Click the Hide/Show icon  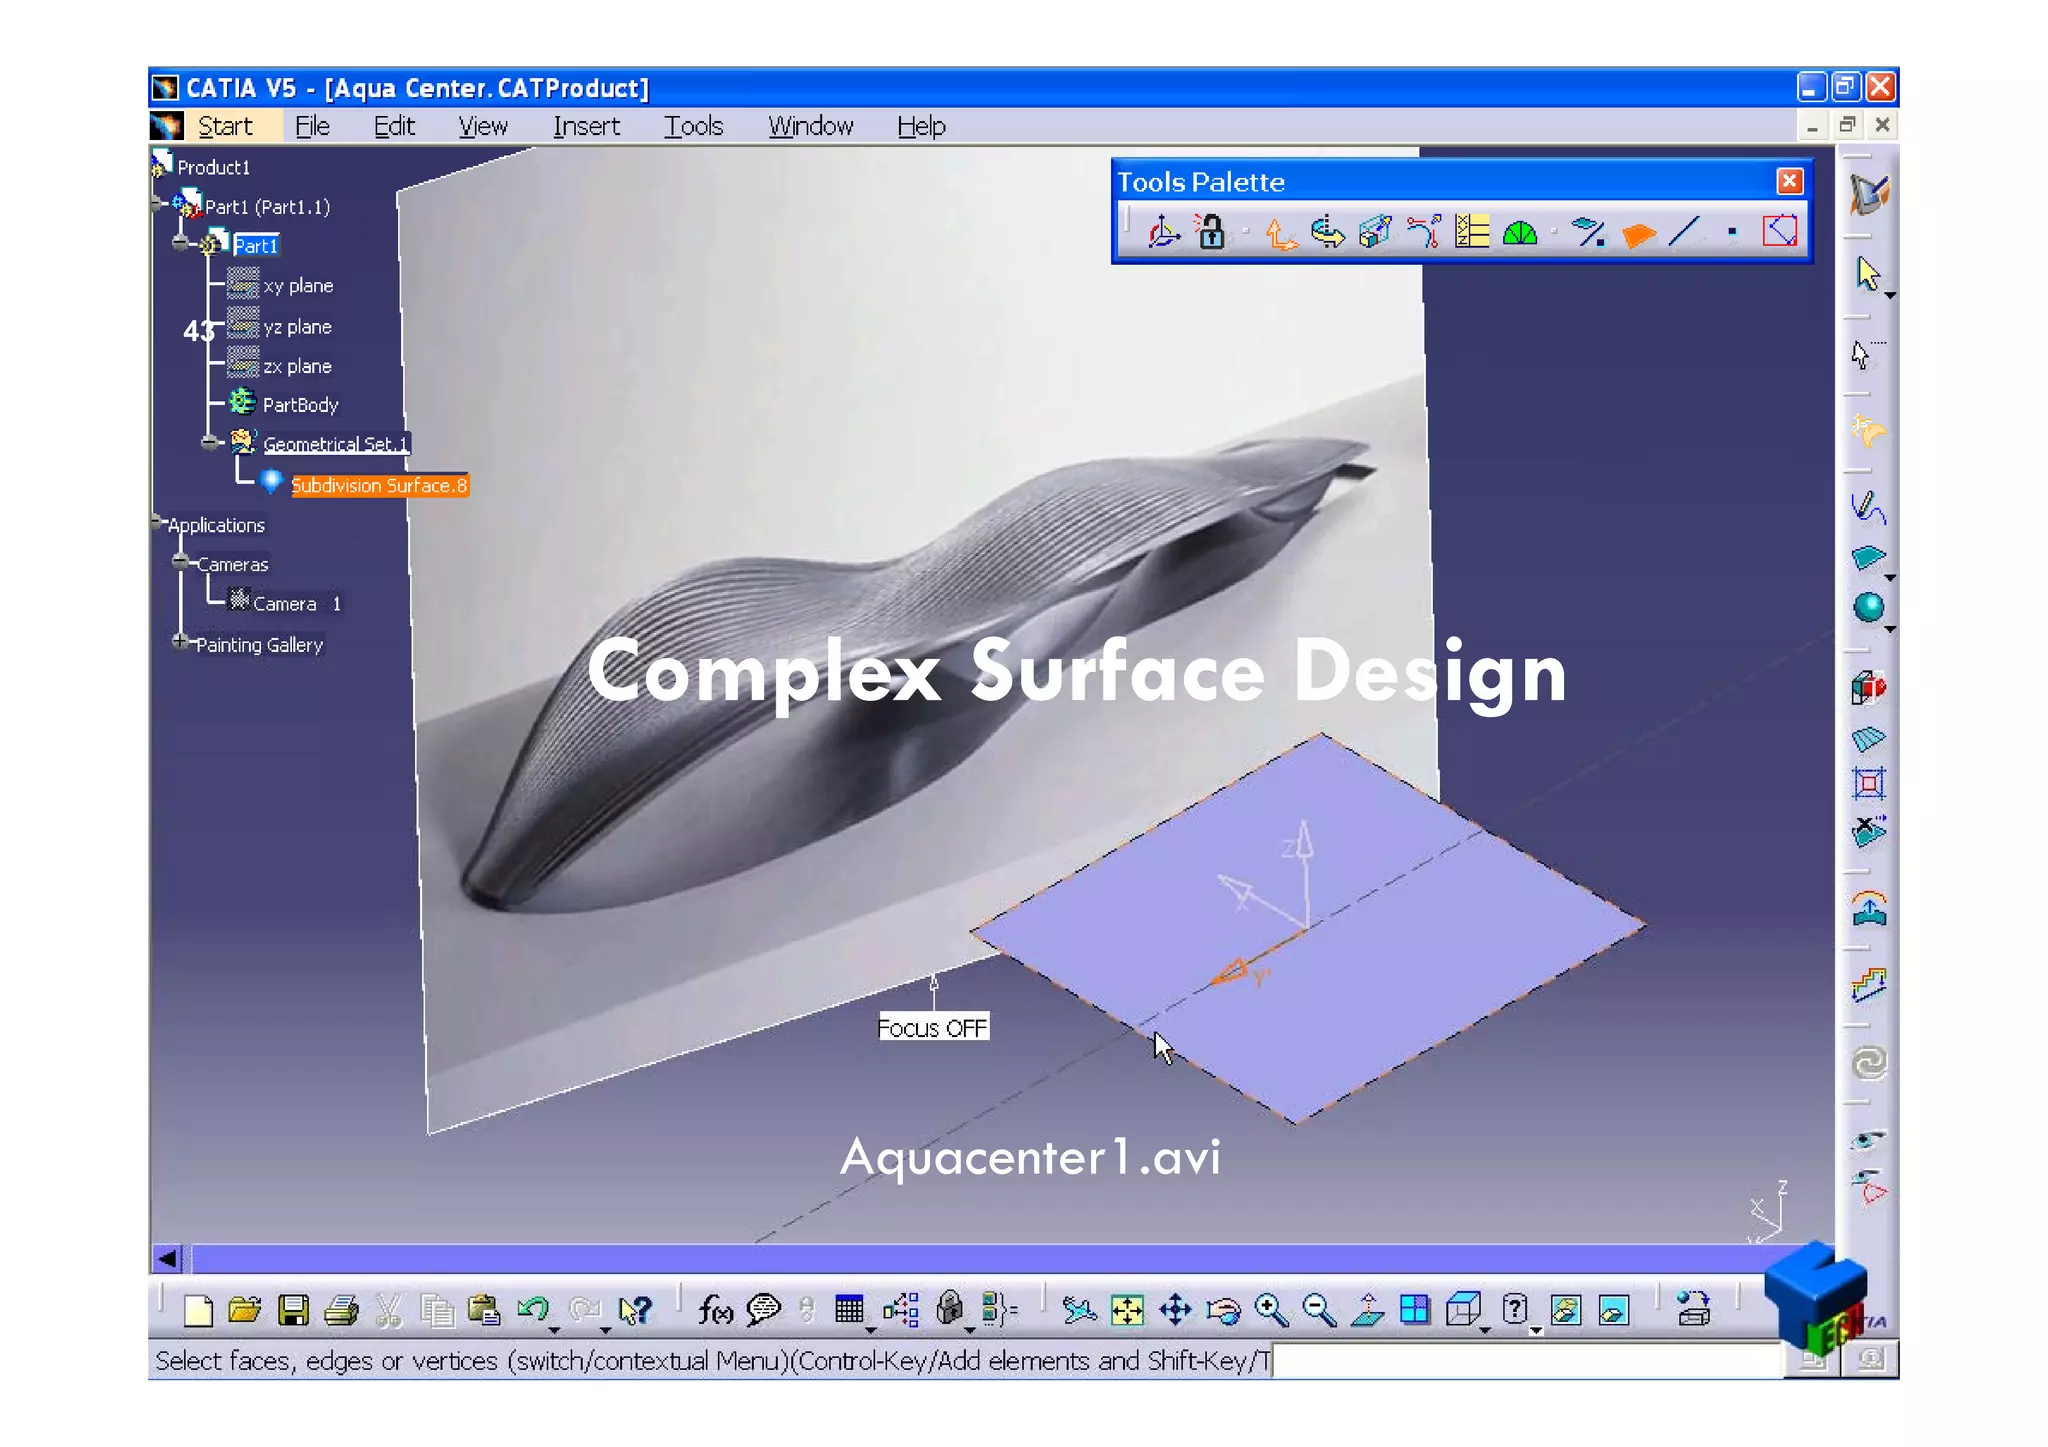(1565, 1310)
